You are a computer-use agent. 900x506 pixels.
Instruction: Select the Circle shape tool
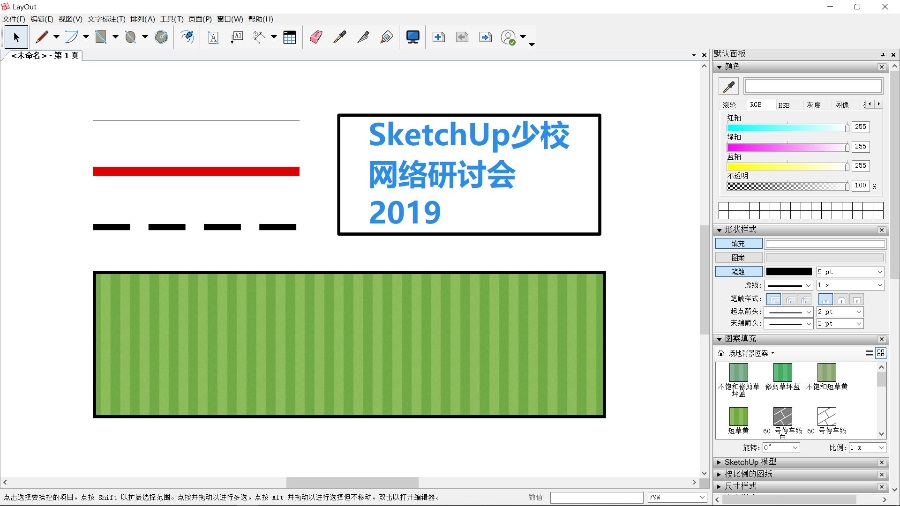coord(130,37)
